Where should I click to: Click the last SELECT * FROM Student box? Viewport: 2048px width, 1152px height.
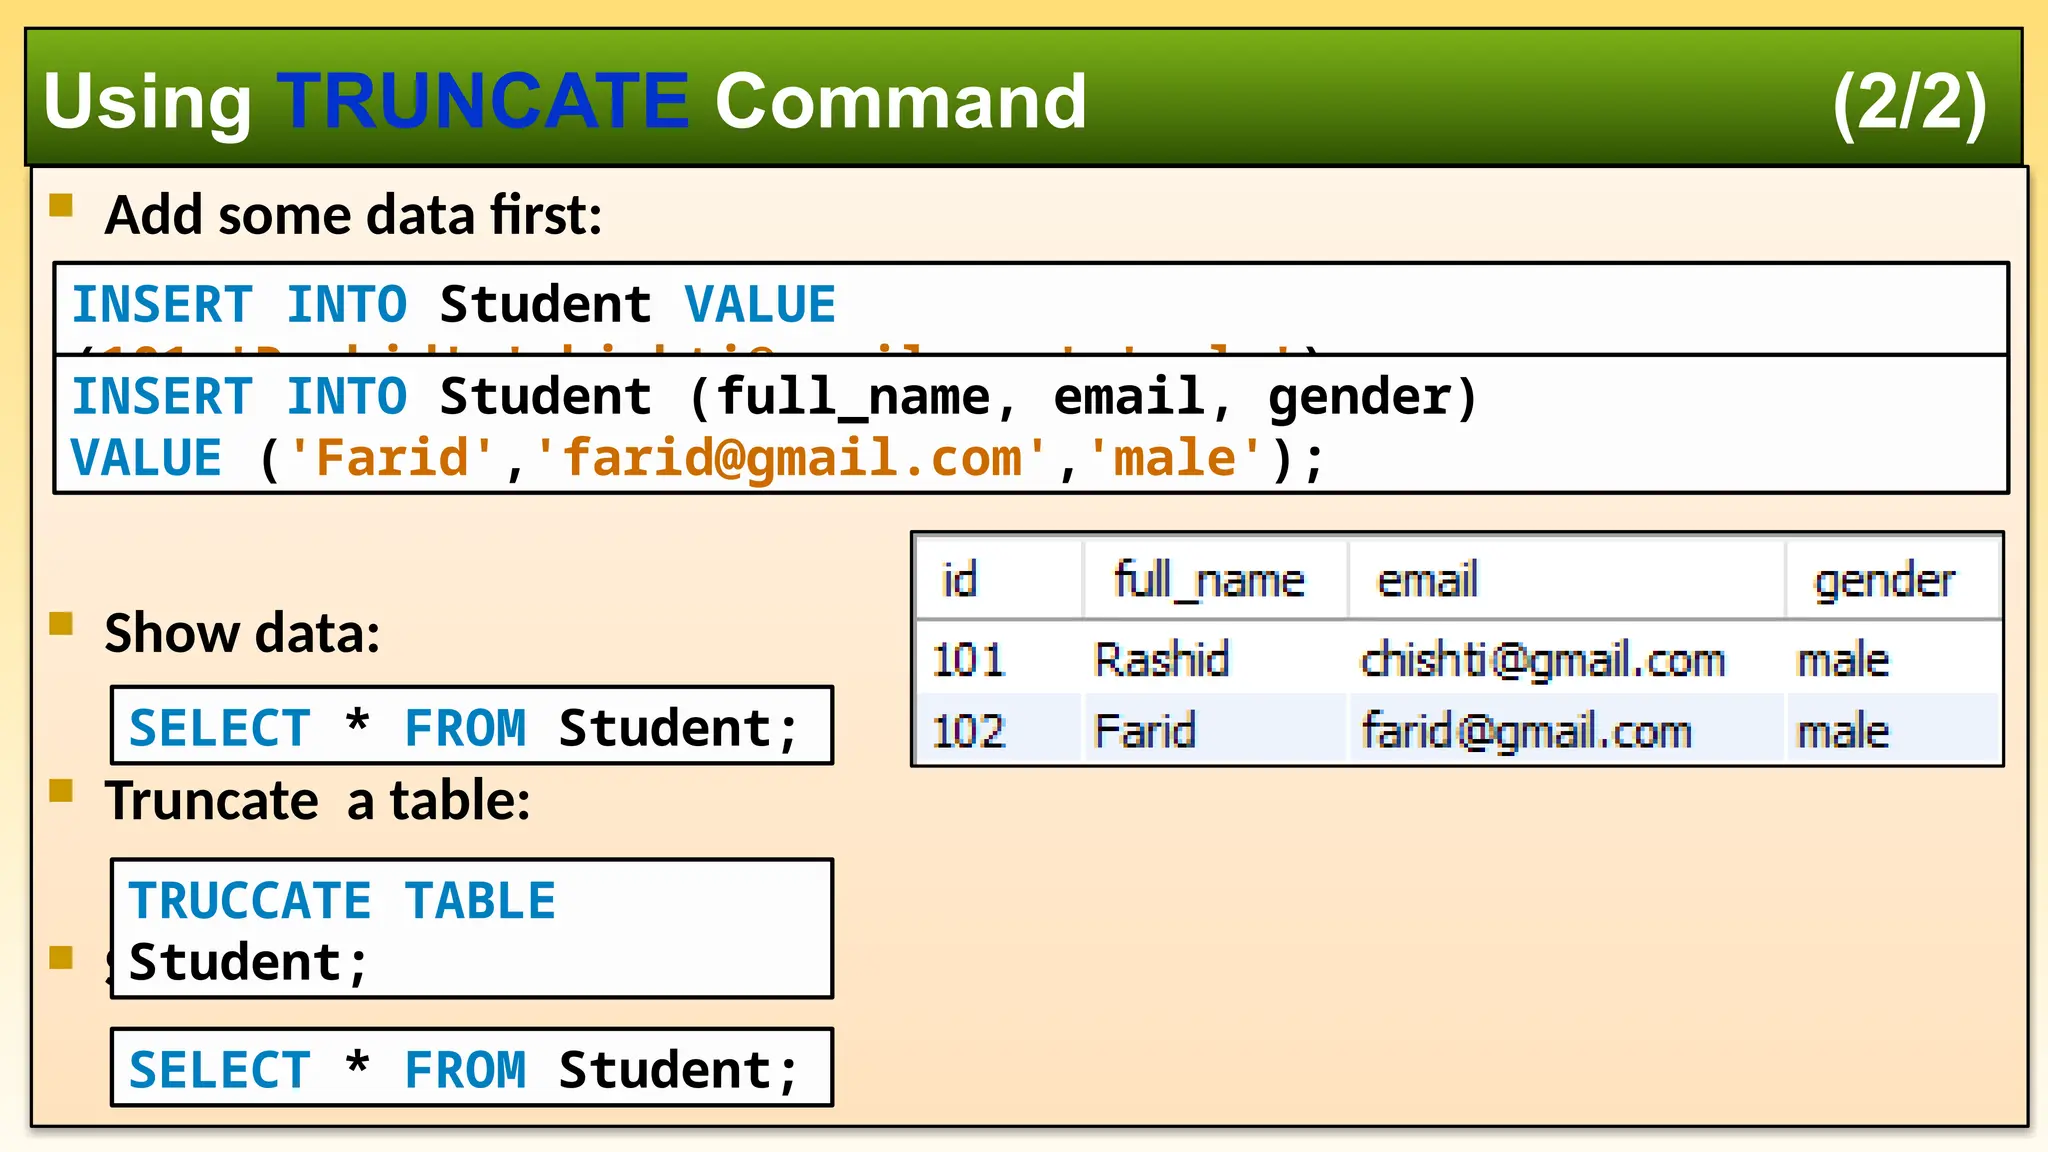(471, 1068)
